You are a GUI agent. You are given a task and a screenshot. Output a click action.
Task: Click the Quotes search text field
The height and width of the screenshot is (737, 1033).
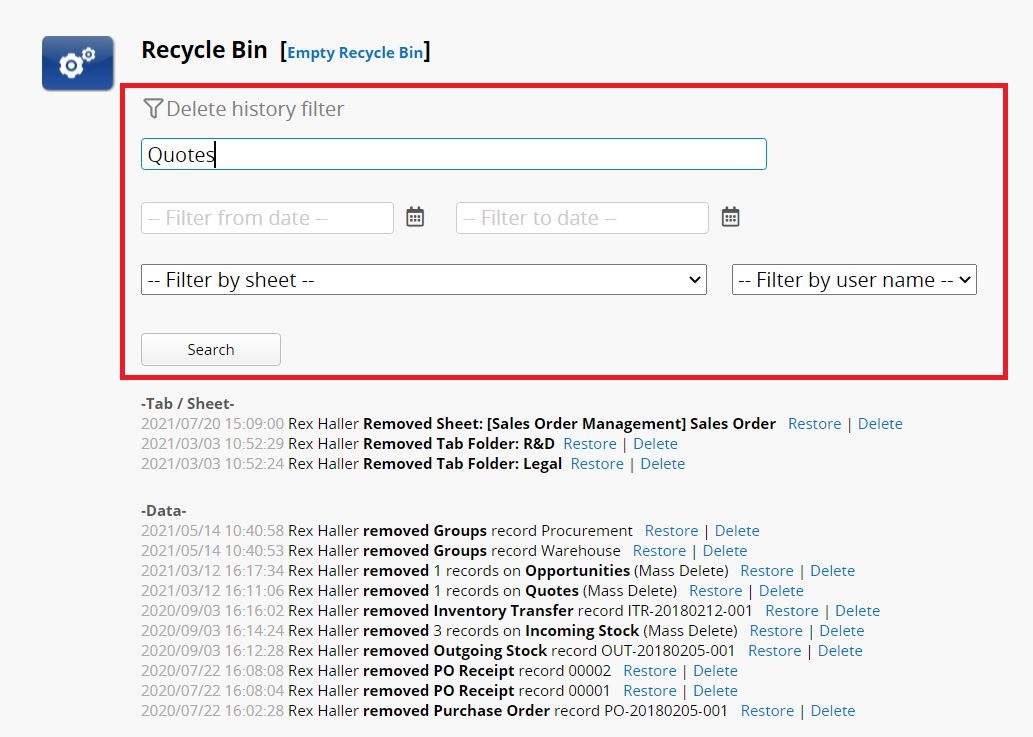click(453, 153)
